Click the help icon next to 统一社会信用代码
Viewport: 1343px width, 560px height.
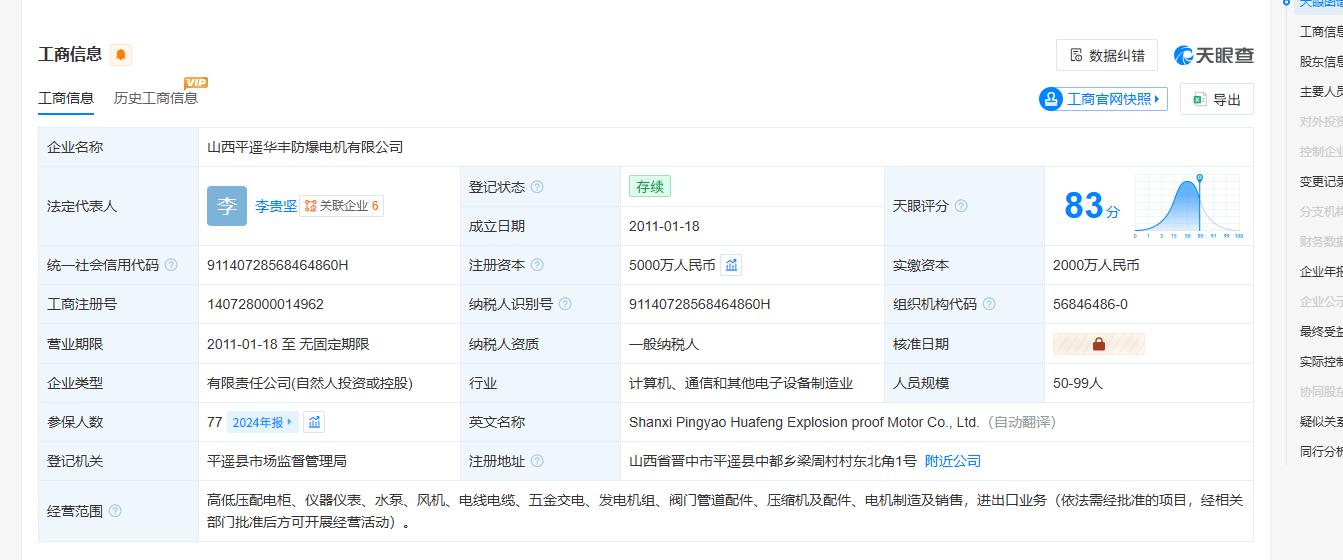tap(171, 265)
